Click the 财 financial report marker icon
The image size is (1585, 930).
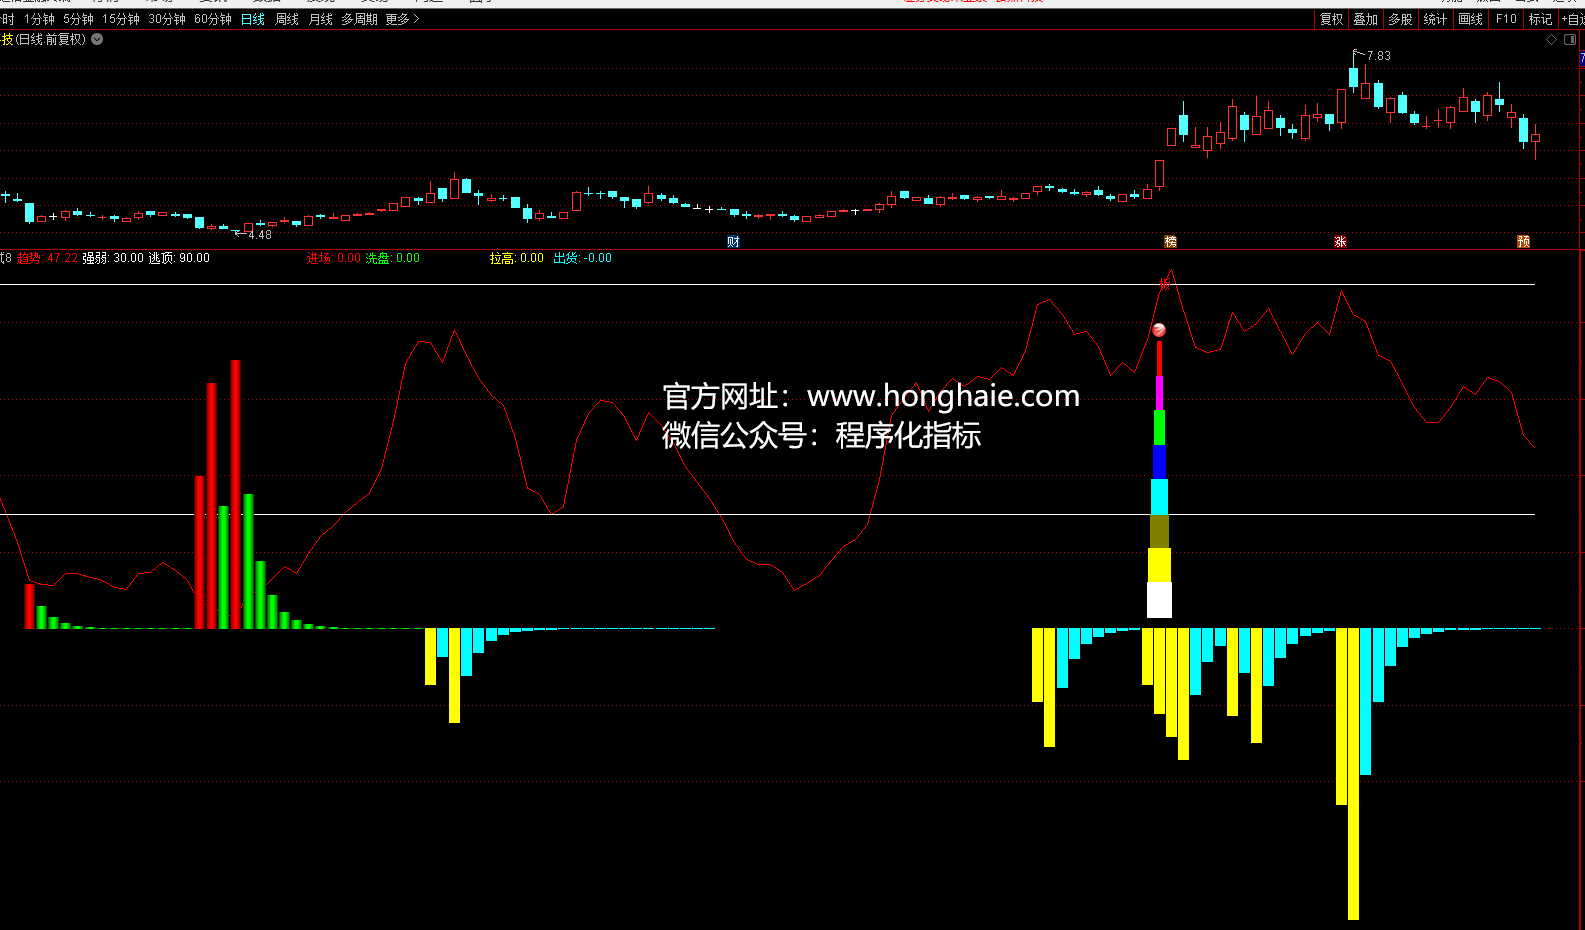[x=733, y=242]
